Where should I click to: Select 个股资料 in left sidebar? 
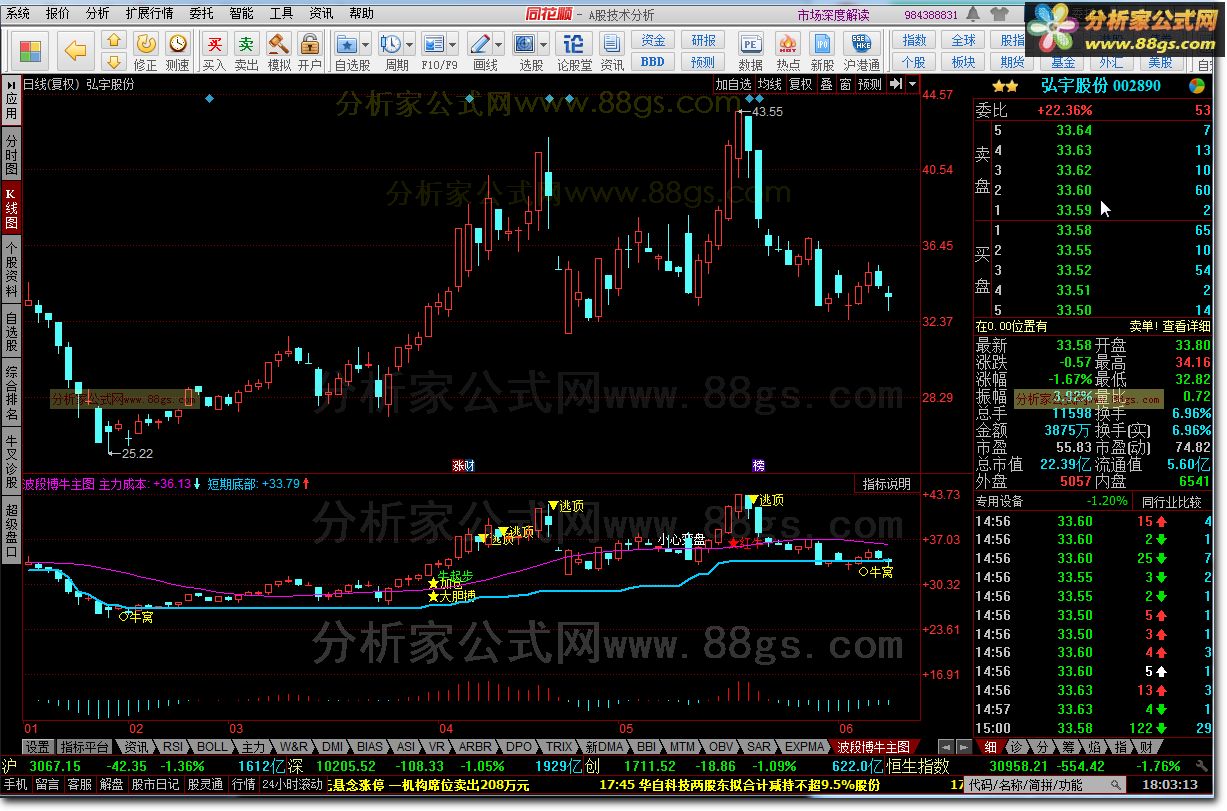pyautogui.click(x=11, y=269)
